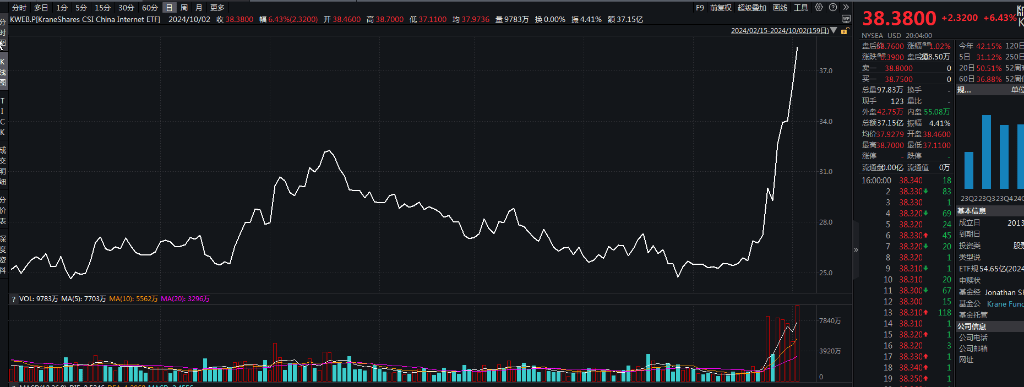The image size is (1024, 387).
Task: Click the 38.3800 last price
Action: [899, 17]
